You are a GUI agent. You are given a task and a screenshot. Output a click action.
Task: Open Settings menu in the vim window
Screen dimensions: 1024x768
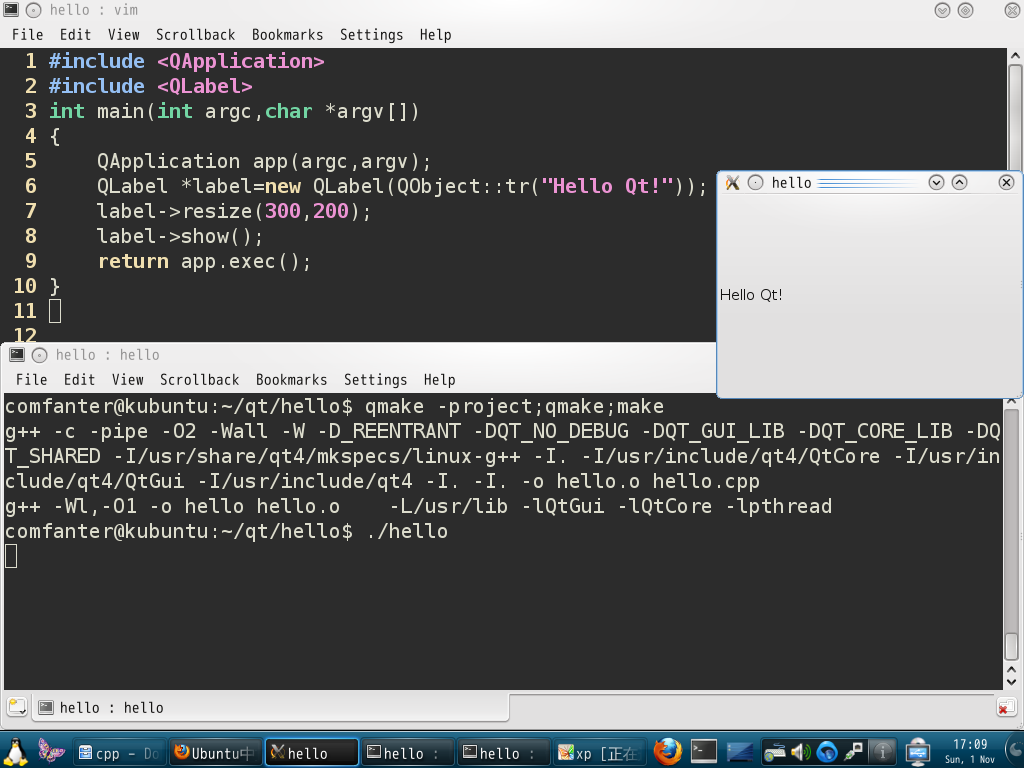pyautogui.click(x=371, y=35)
